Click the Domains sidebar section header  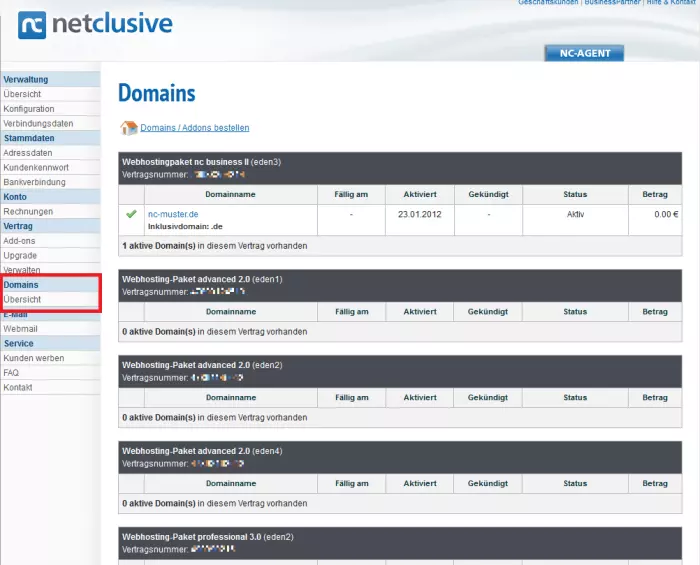click(x=50, y=285)
